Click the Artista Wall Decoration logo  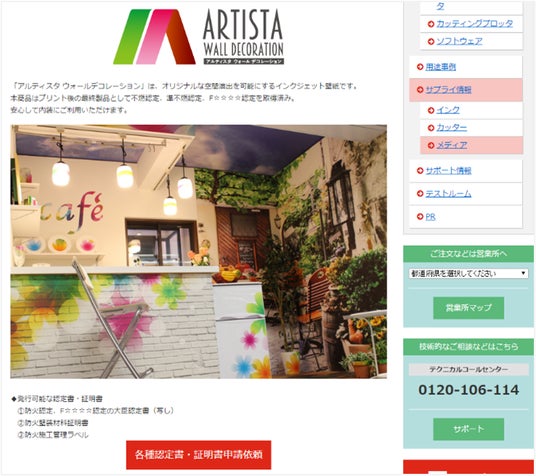click(199, 37)
